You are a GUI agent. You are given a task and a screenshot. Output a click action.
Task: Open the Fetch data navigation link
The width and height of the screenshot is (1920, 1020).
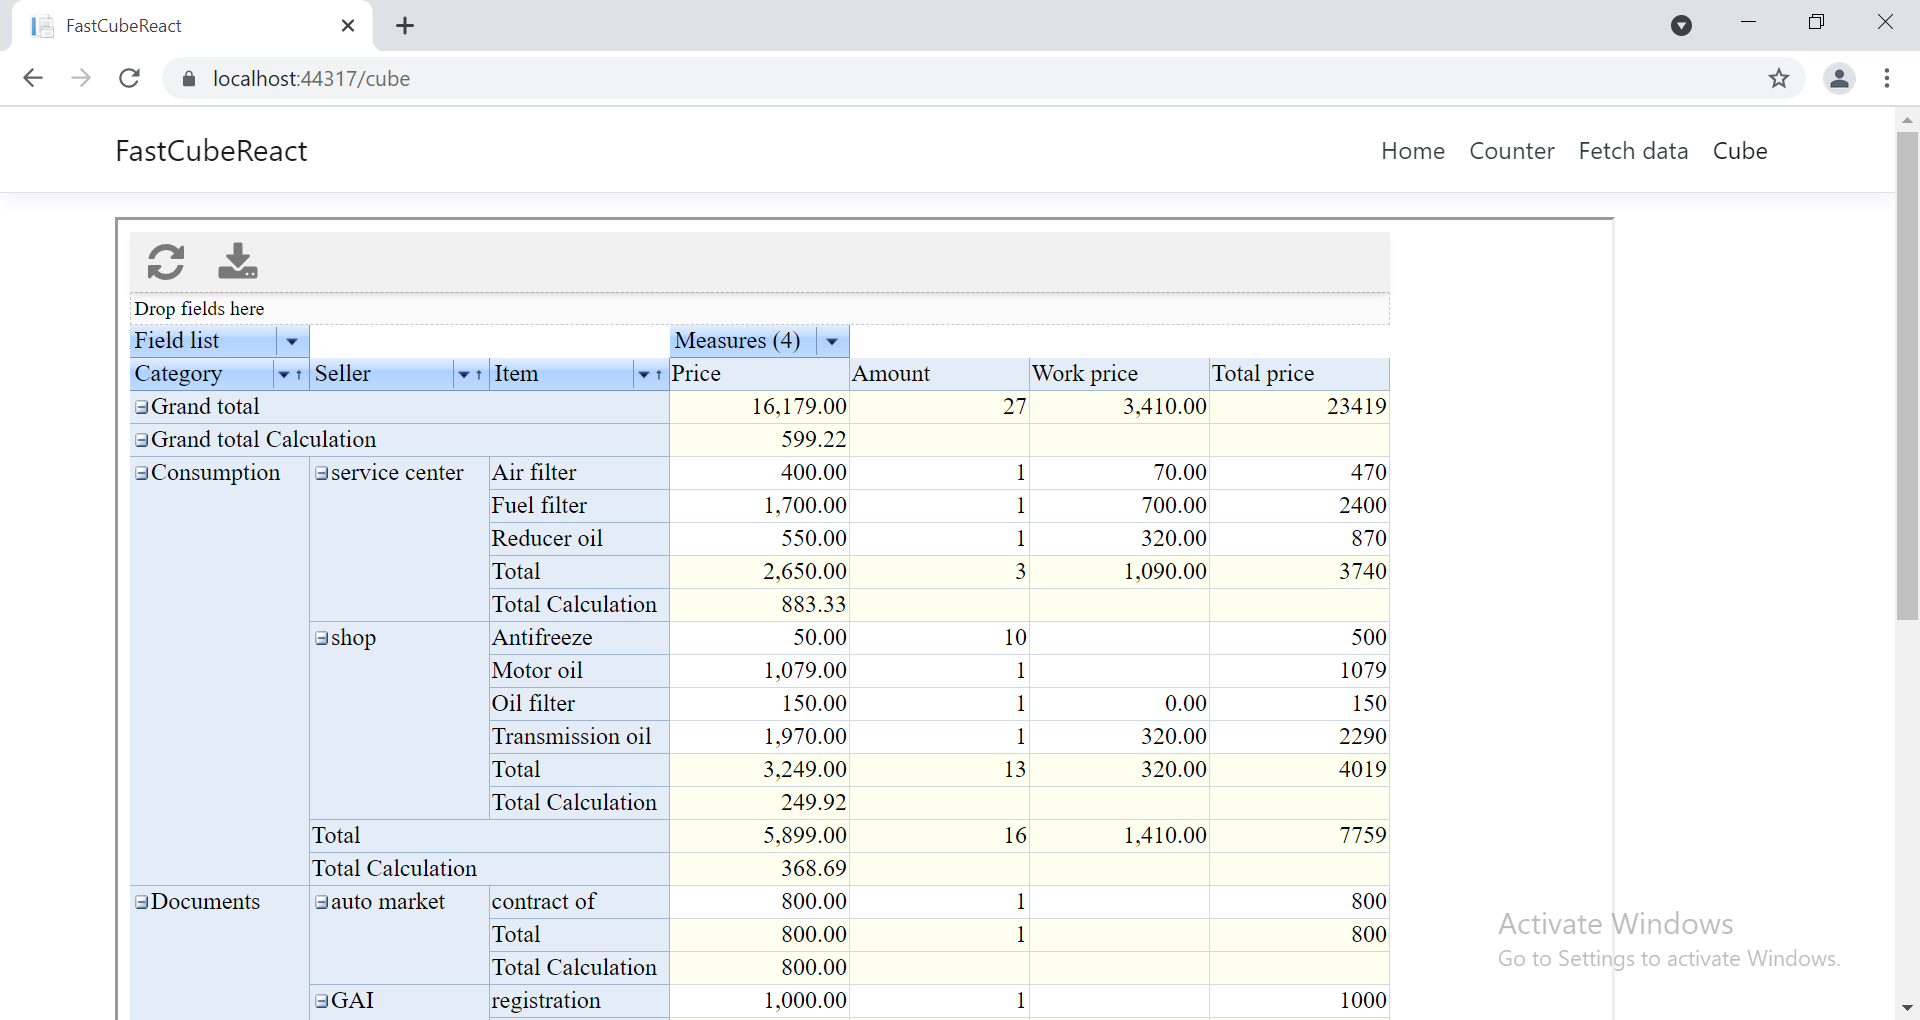[1633, 151]
